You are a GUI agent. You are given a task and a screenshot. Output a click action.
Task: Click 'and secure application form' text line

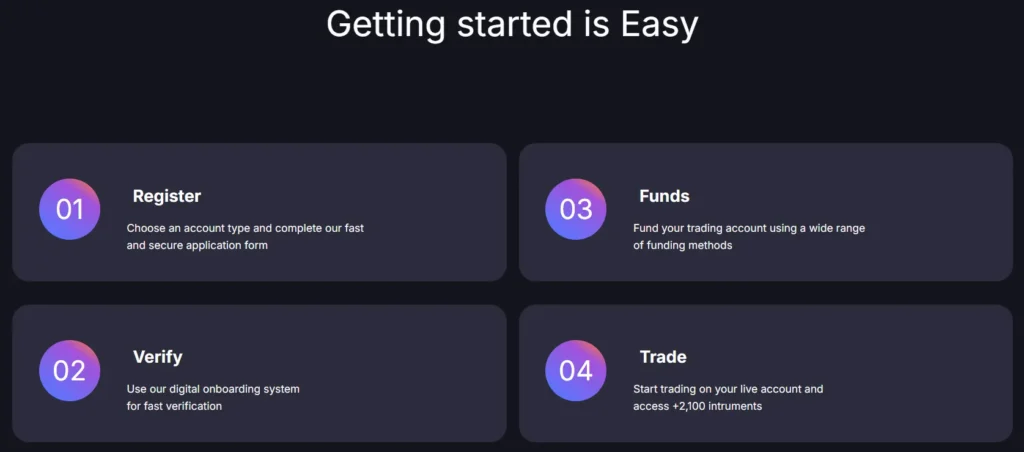click(197, 245)
